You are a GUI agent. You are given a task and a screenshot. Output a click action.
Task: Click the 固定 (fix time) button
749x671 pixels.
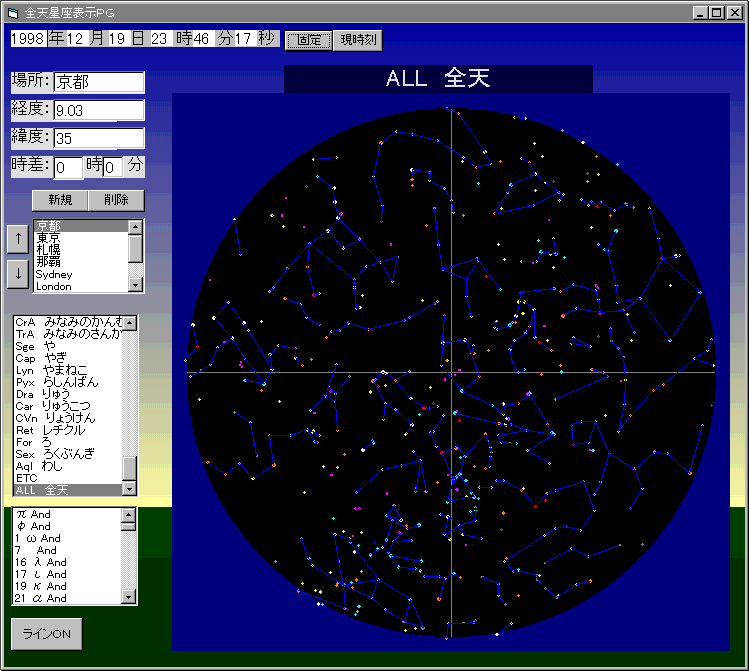click(309, 40)
